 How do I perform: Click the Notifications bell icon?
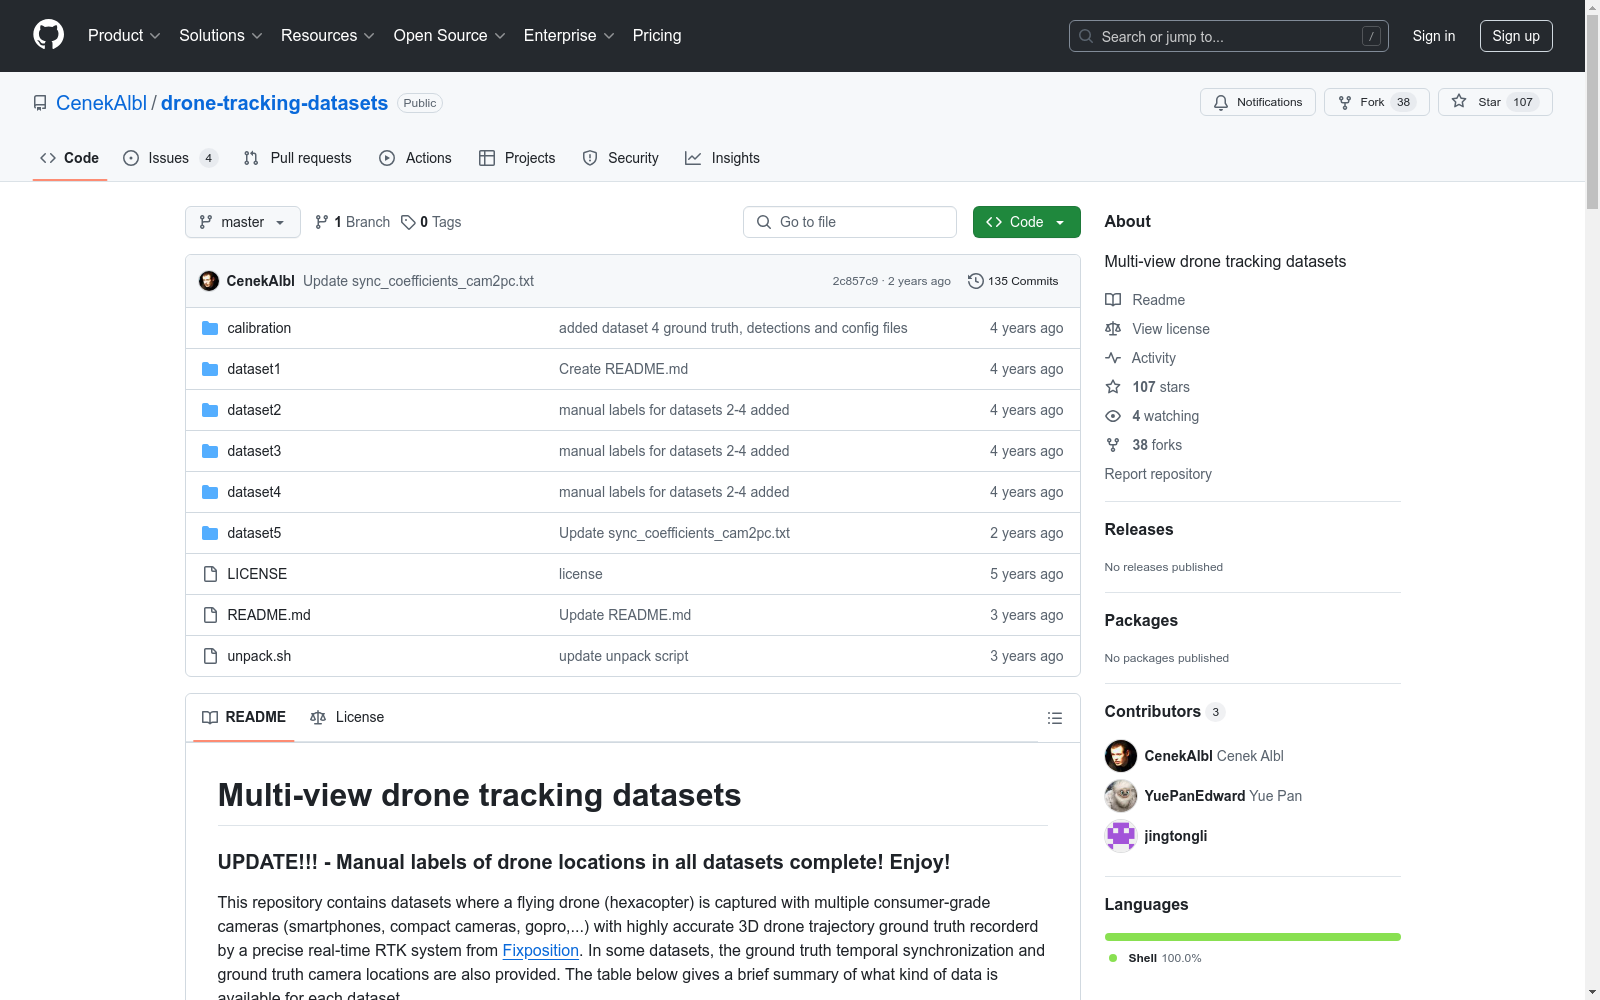(1221, 102)
